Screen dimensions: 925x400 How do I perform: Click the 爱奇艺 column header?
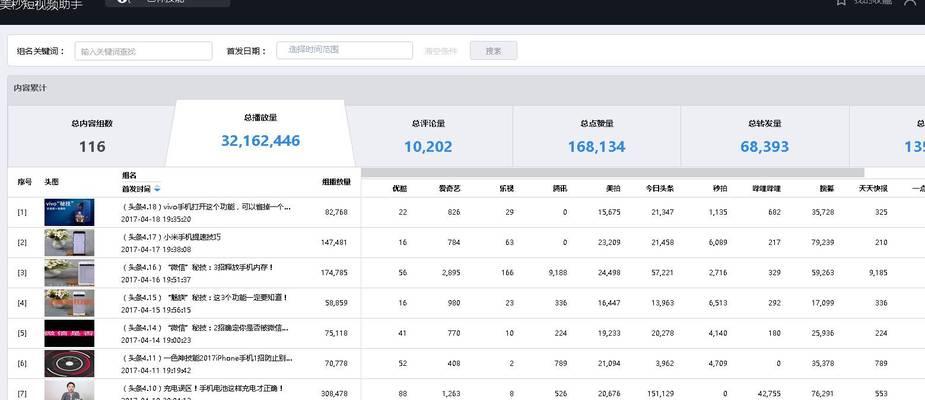pos(449,189)
